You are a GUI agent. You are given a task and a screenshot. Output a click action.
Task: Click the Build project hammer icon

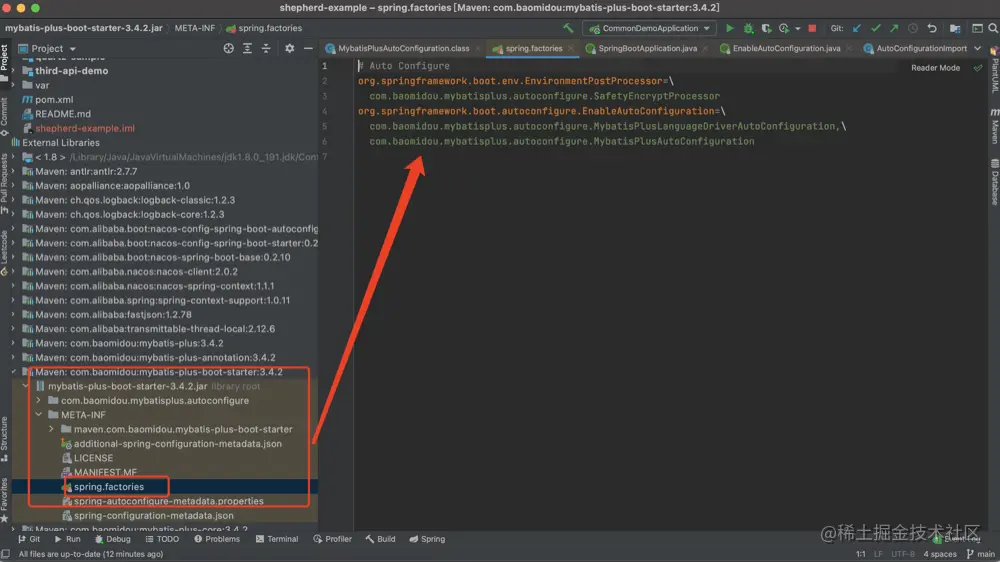click(568, 28)
